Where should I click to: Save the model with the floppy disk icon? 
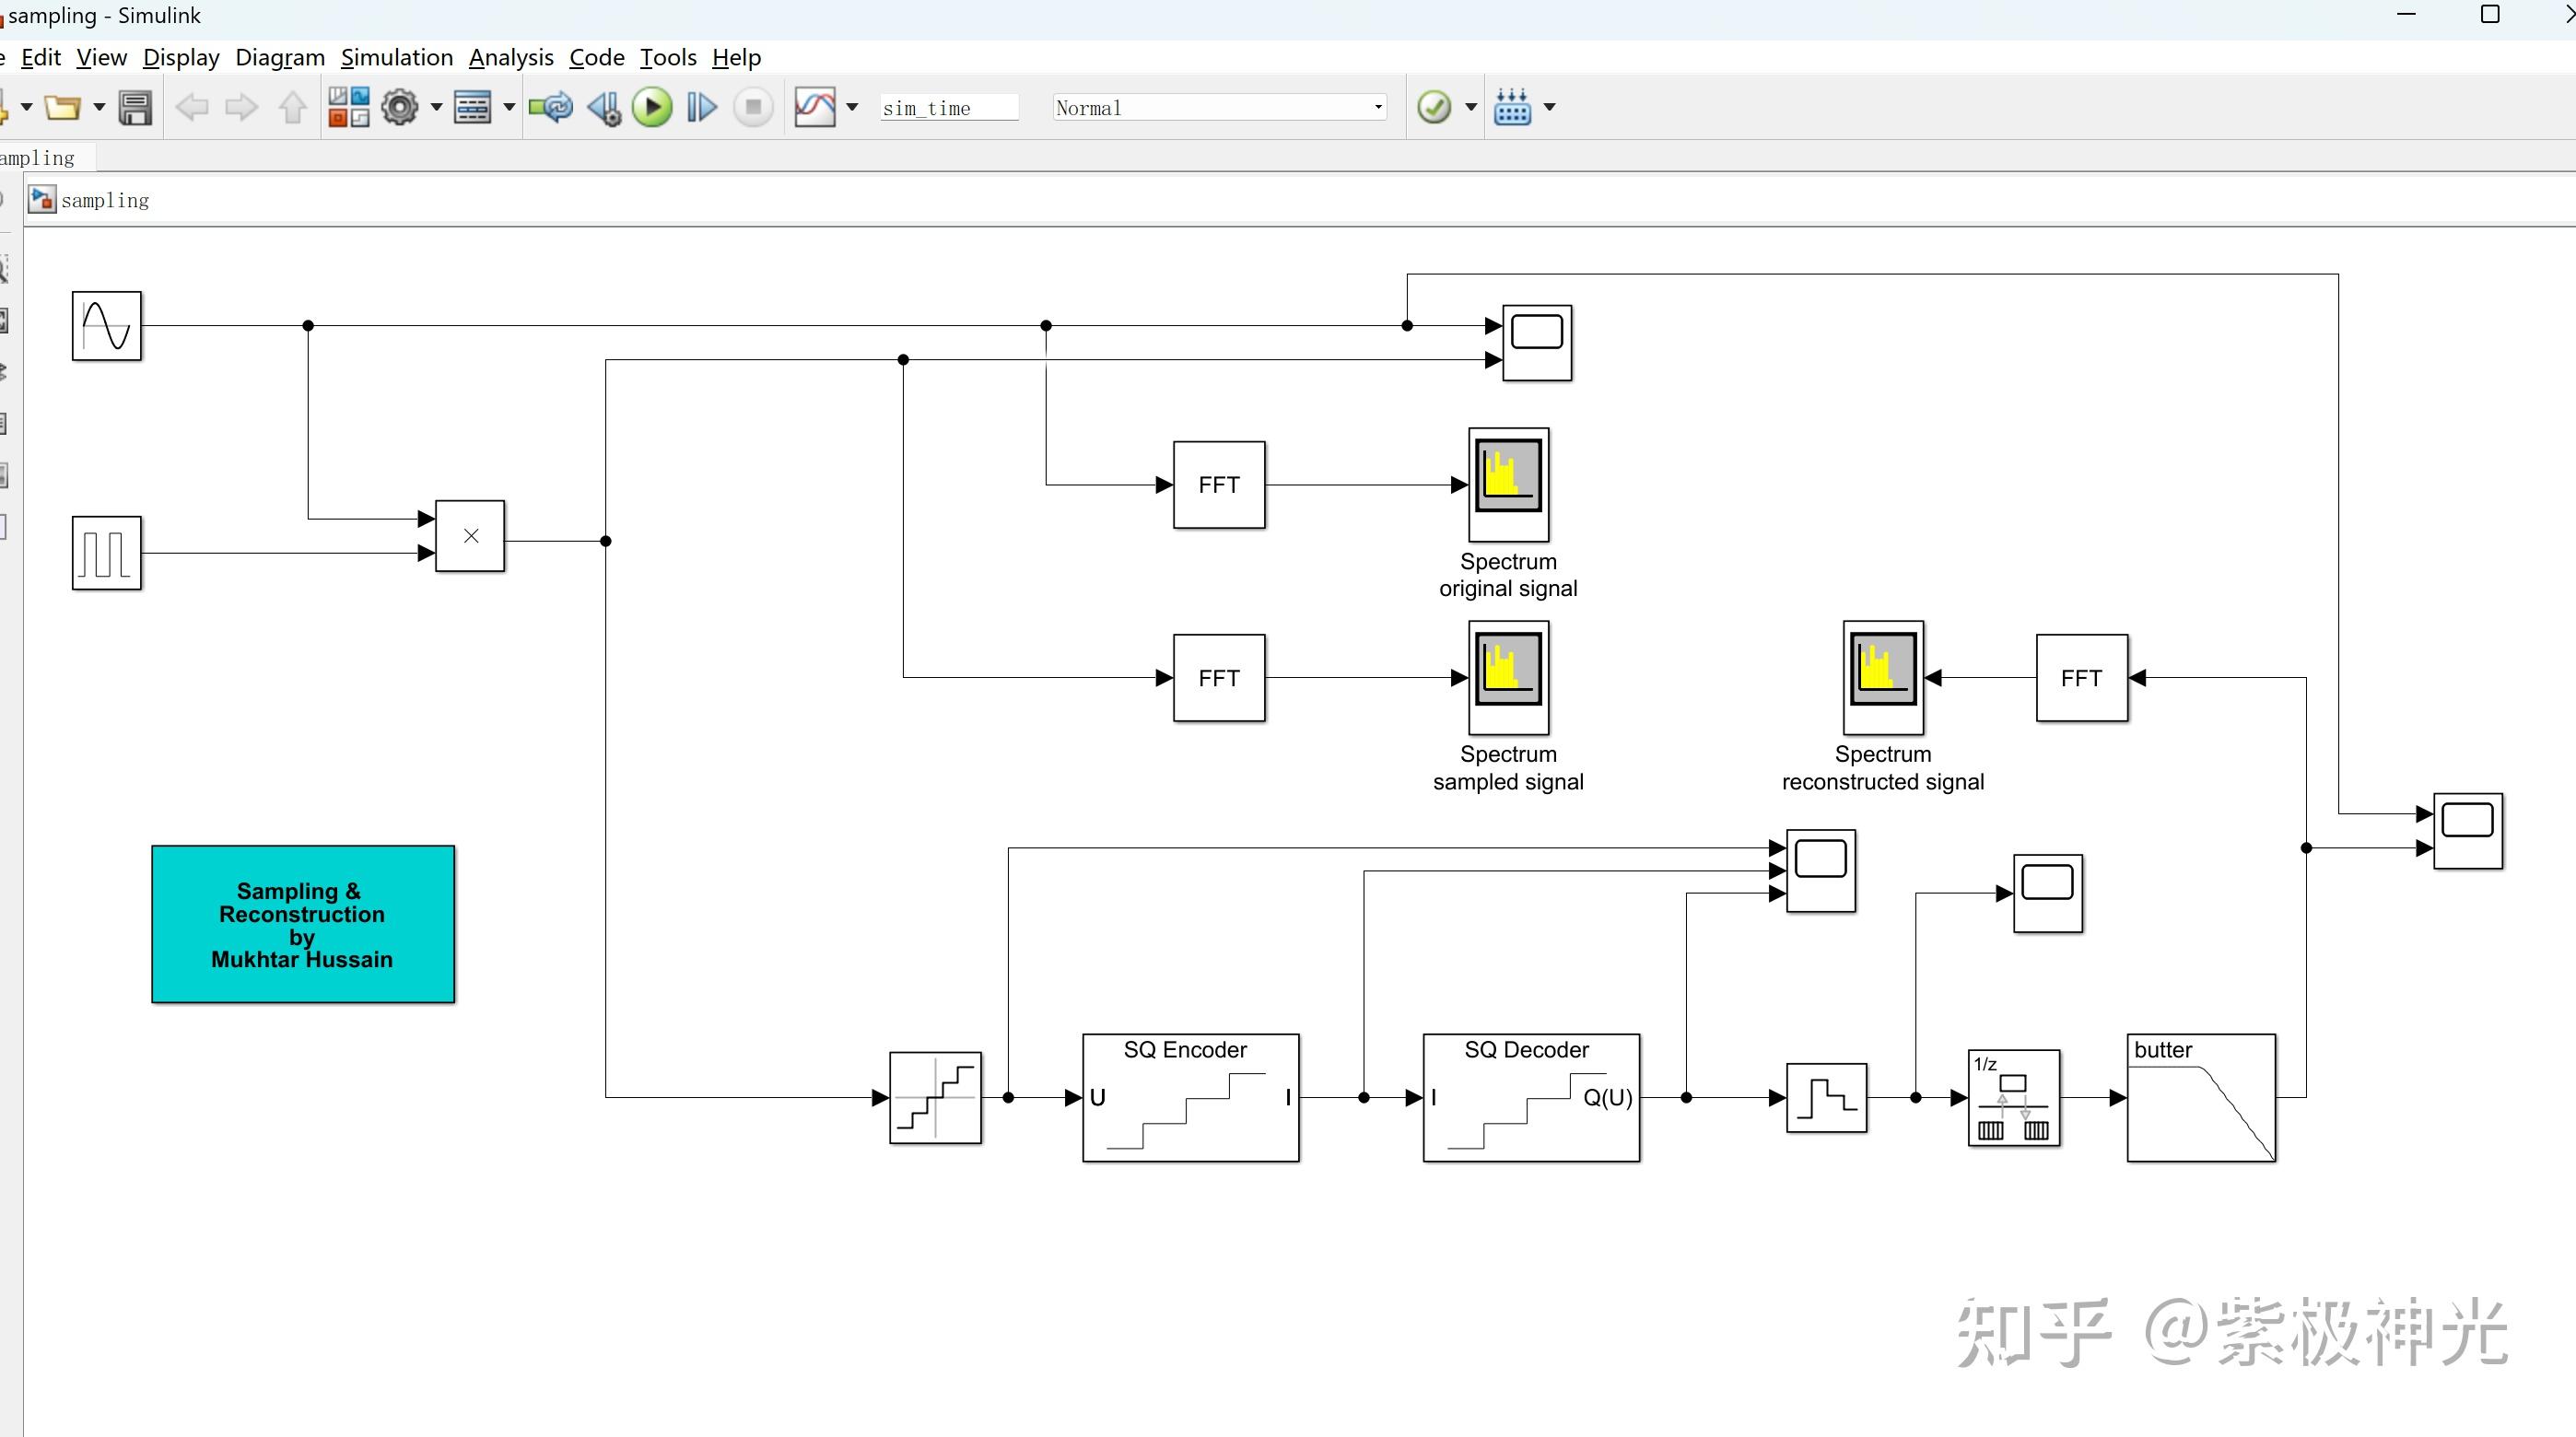point(135,107)
